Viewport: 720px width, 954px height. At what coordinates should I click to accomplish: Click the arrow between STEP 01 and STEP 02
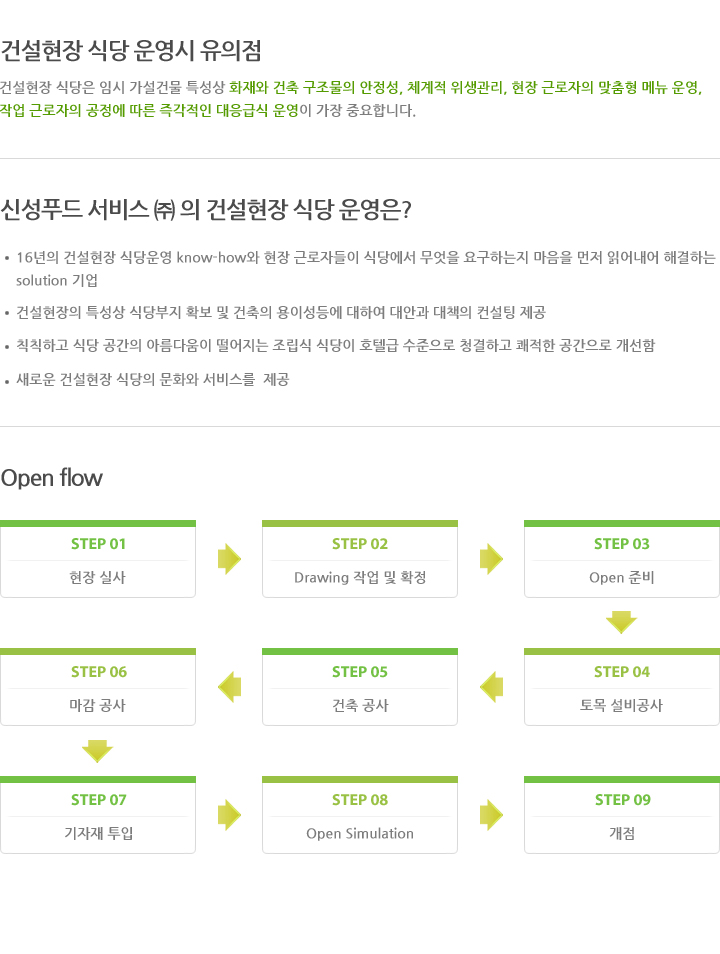(229, 559)
